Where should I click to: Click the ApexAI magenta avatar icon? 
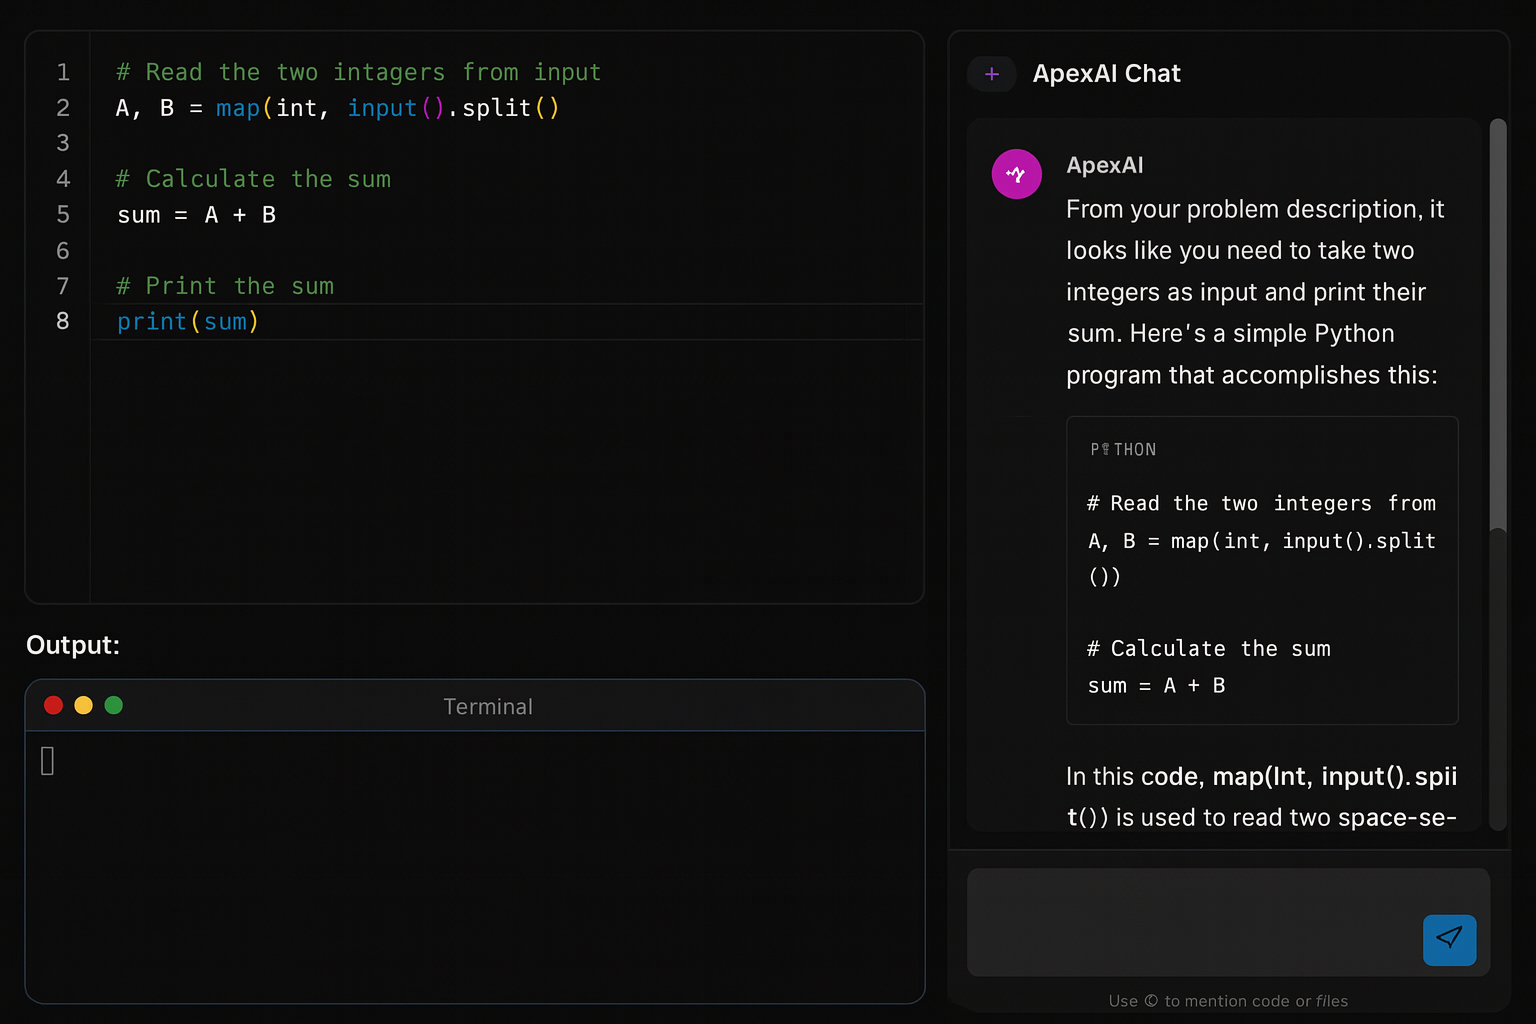coord(1016,174)
